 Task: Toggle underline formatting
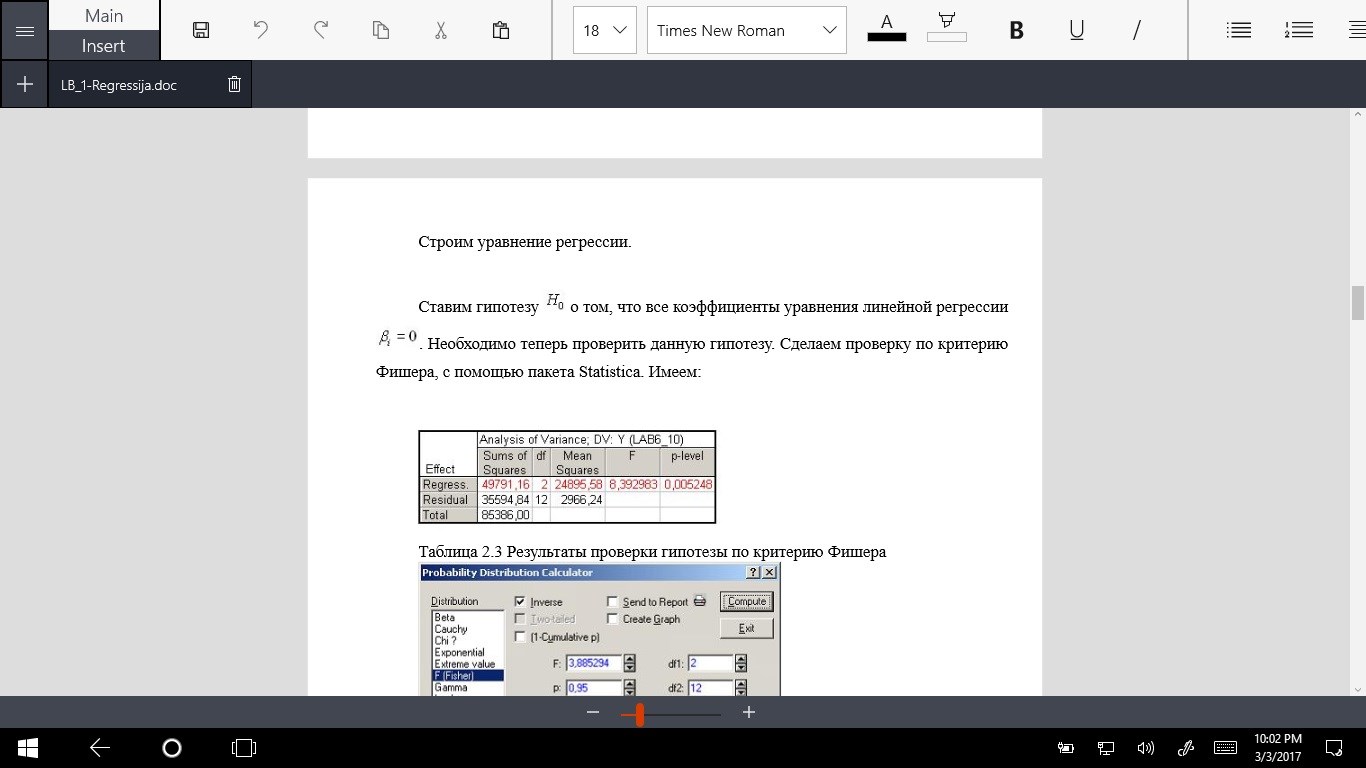point(1076,30)
